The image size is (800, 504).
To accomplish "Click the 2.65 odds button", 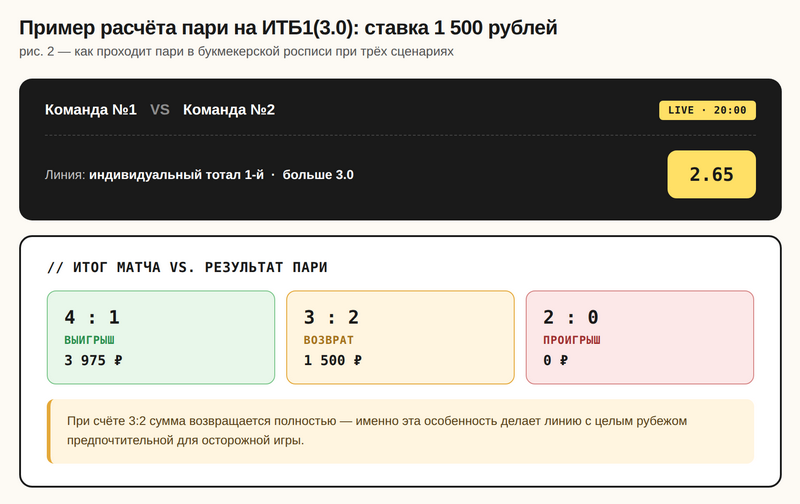I will (711, 174).
